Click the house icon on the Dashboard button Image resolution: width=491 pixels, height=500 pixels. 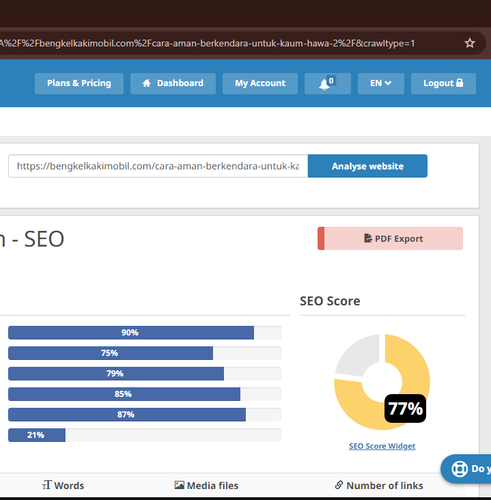point(147,83)
